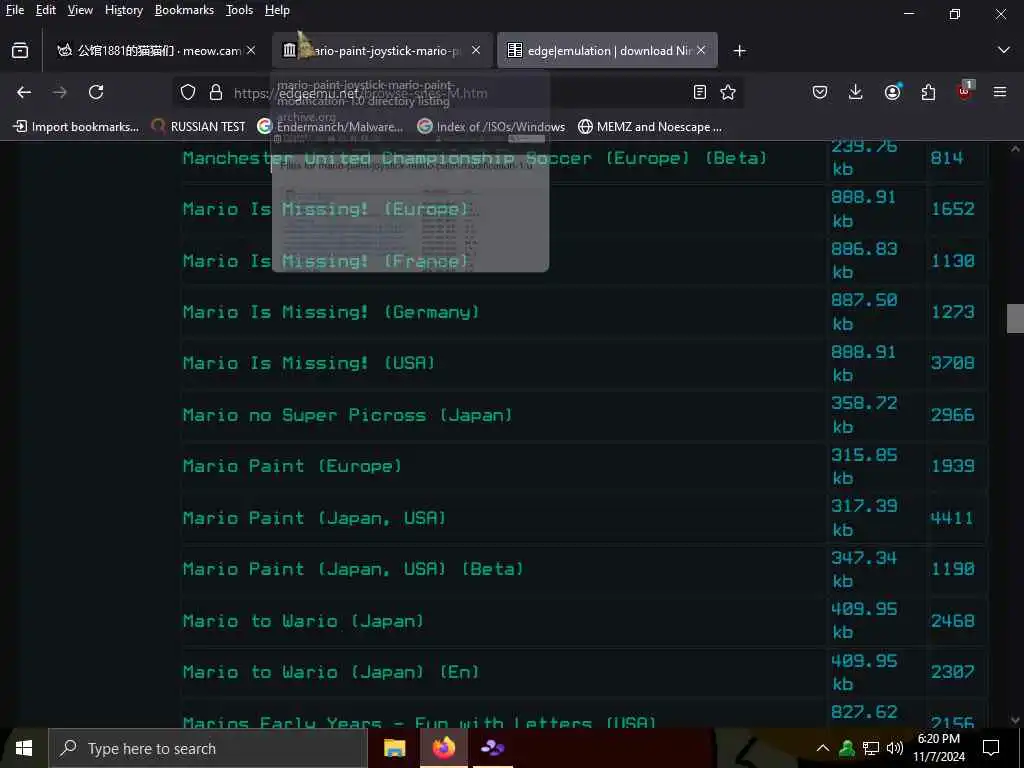
Task: Open the network tray icon
Action: 871,748
